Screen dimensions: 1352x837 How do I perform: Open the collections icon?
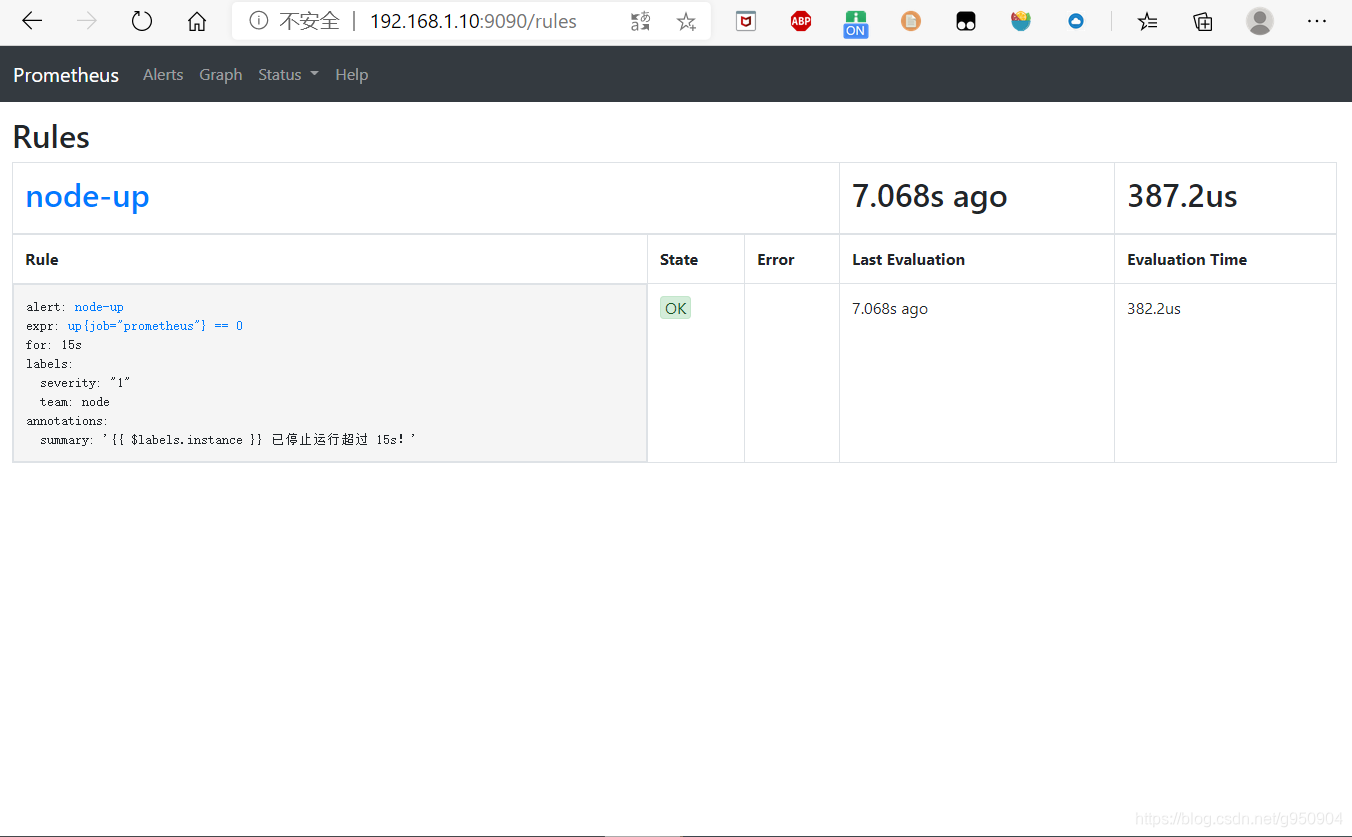(x=1203, y=21)
